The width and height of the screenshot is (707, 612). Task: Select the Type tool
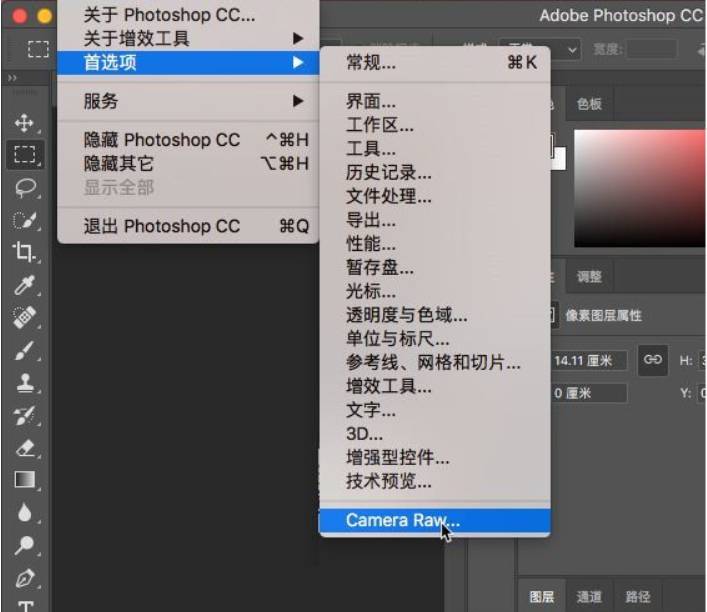pyautogui.click(x=26, y=605)
